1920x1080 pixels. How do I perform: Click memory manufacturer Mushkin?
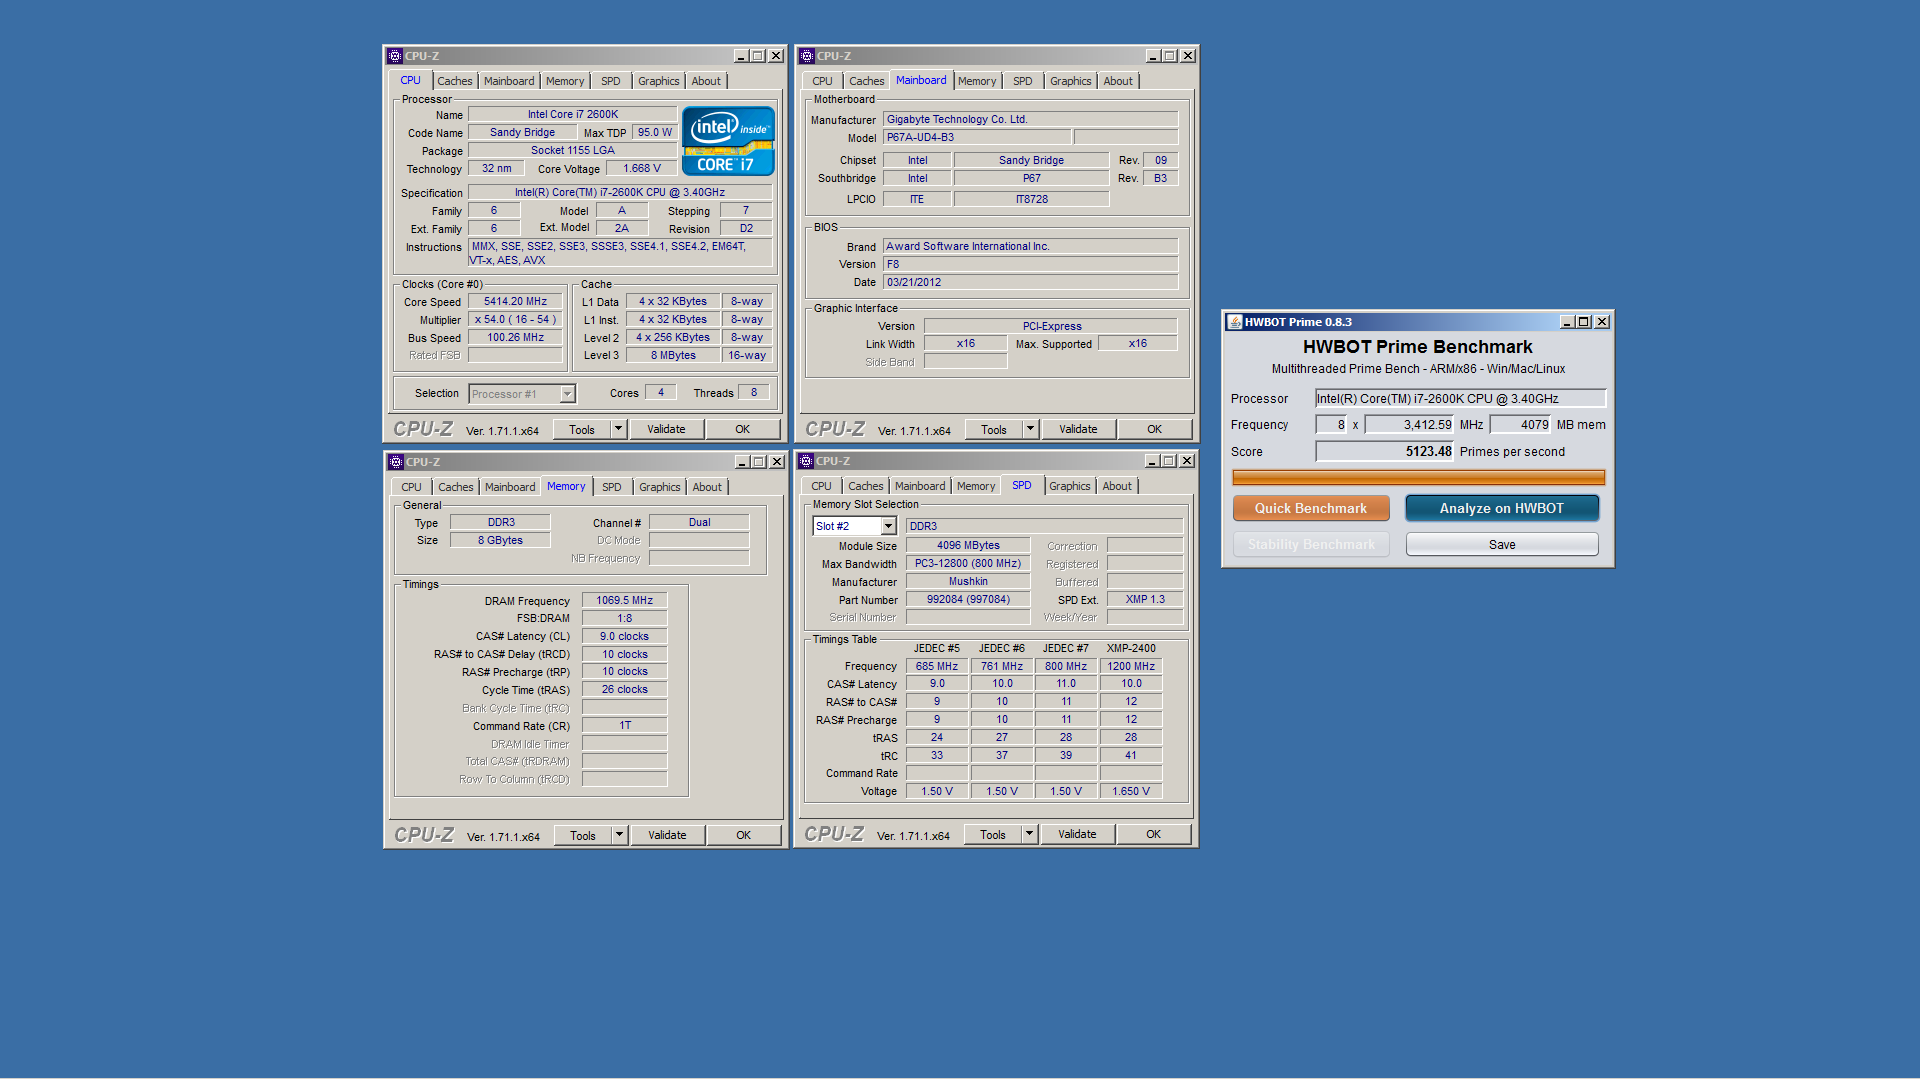(x=968, y=581)
